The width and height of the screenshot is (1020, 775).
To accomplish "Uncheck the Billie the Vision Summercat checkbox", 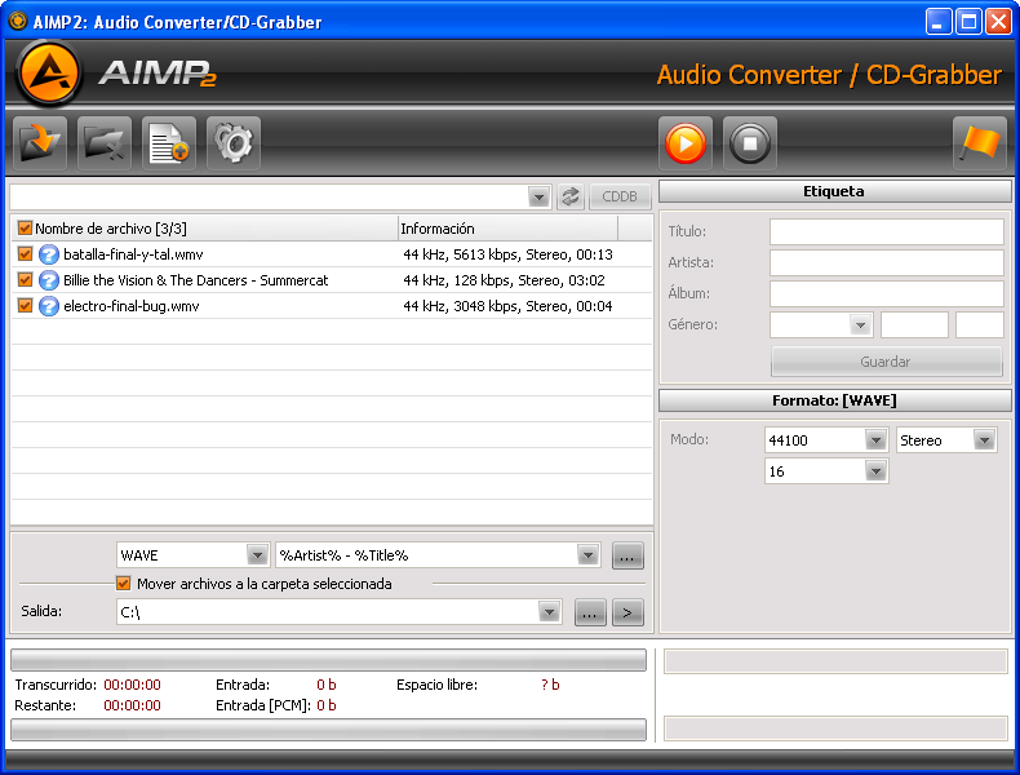I will coord(25,280).
